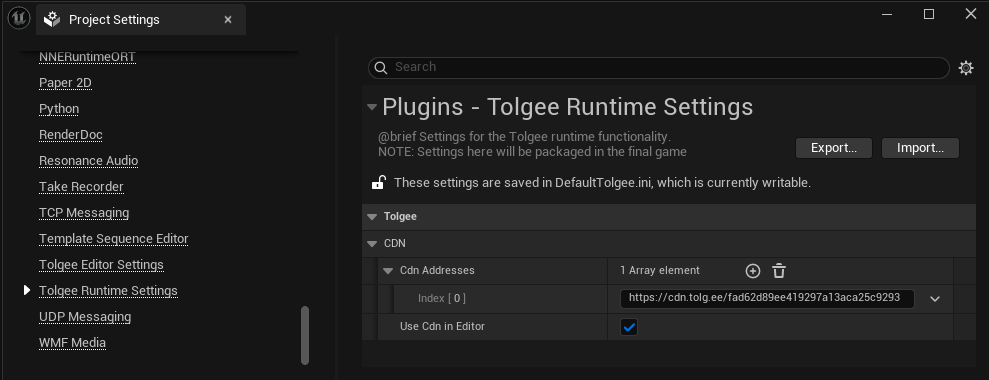
Task: Remove all Cdn Addresses elements with trash icon
Action: tap(779, 271)
